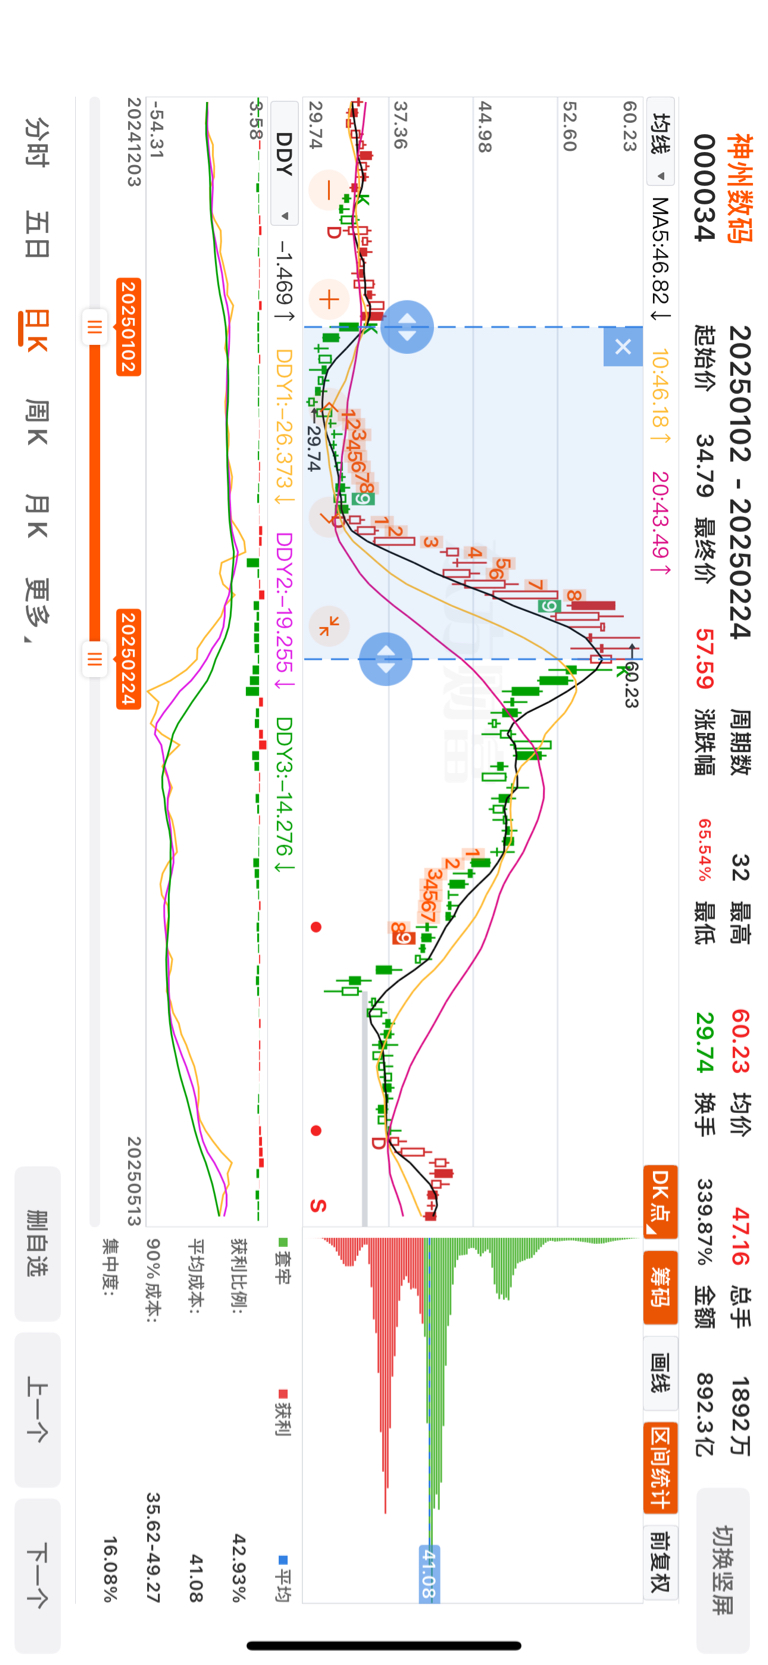The width and height of the screenshot is (768, 1665).
Task: Tap the inward-arrows collapse circle icon
Action: [329, 627]
